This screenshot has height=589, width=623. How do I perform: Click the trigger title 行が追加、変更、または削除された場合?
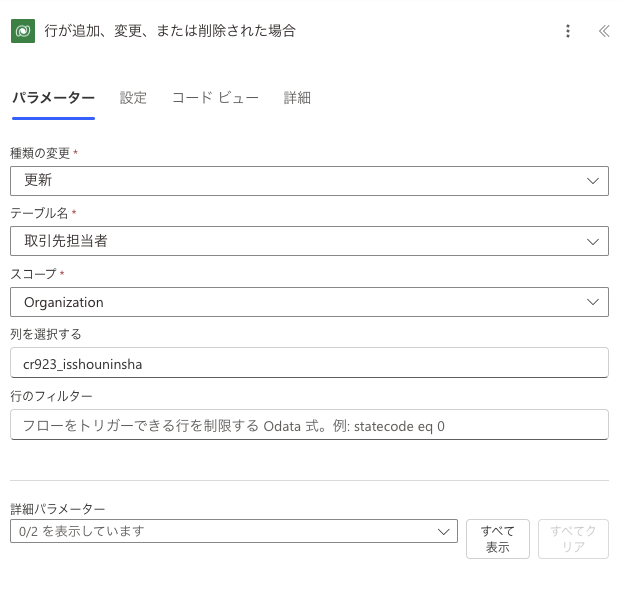[x=170, y=31]
